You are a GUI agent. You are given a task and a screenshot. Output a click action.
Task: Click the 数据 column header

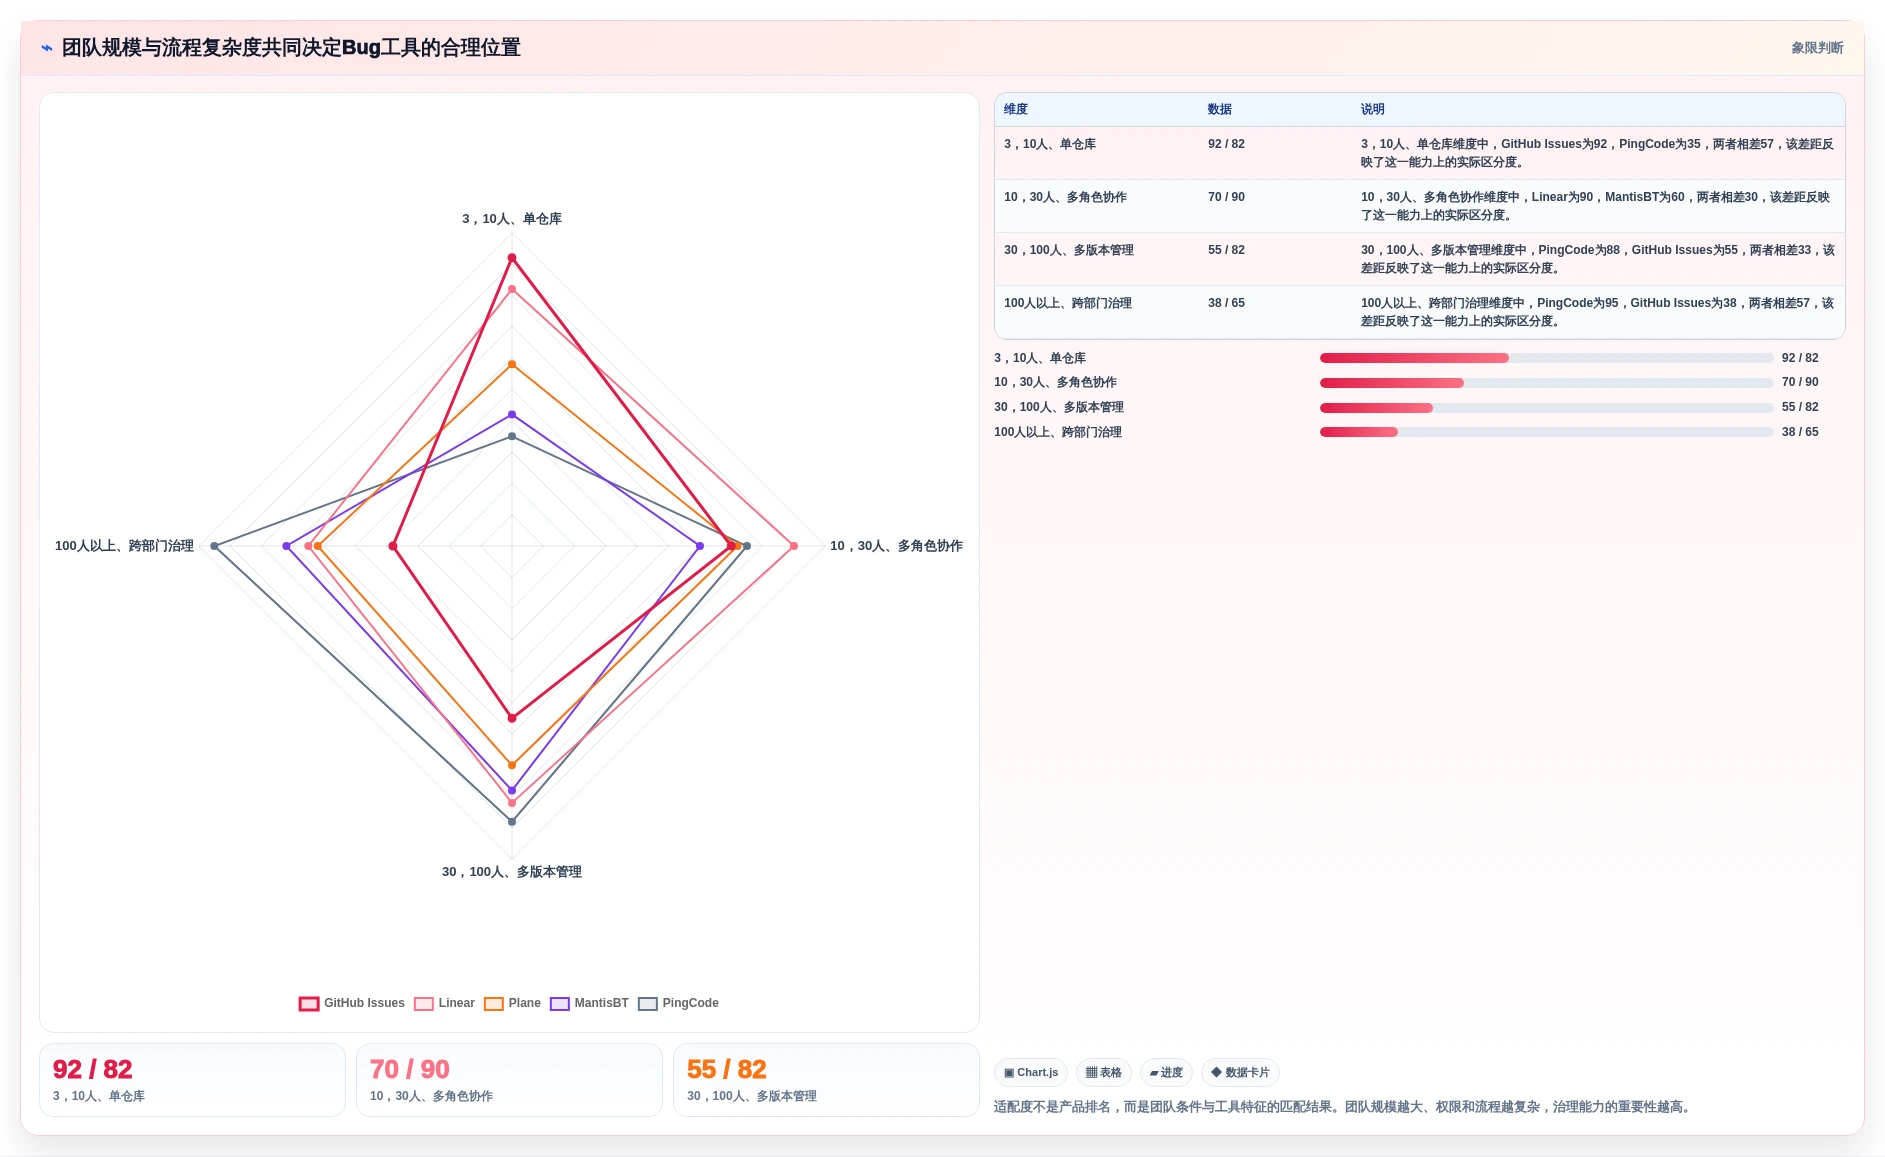click(x=1220, y=109)
